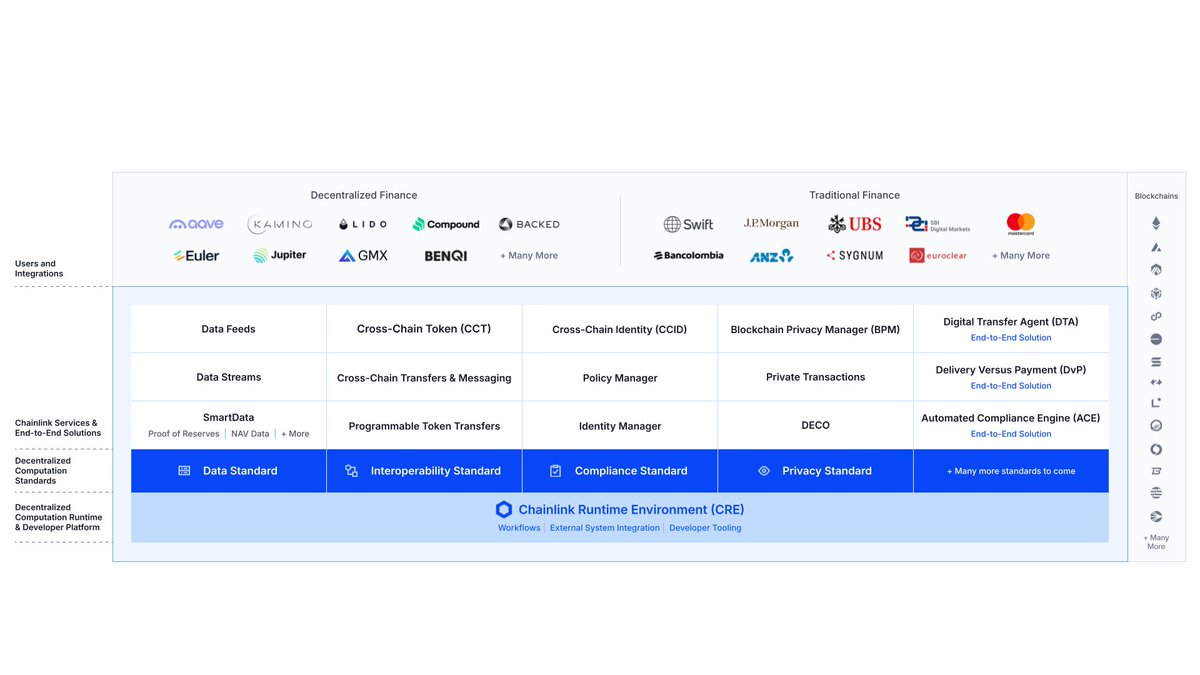The height and width of the screenshot is (675, 1200).
Task: Click + More under SmartData
Action: (x=295, y=434)
